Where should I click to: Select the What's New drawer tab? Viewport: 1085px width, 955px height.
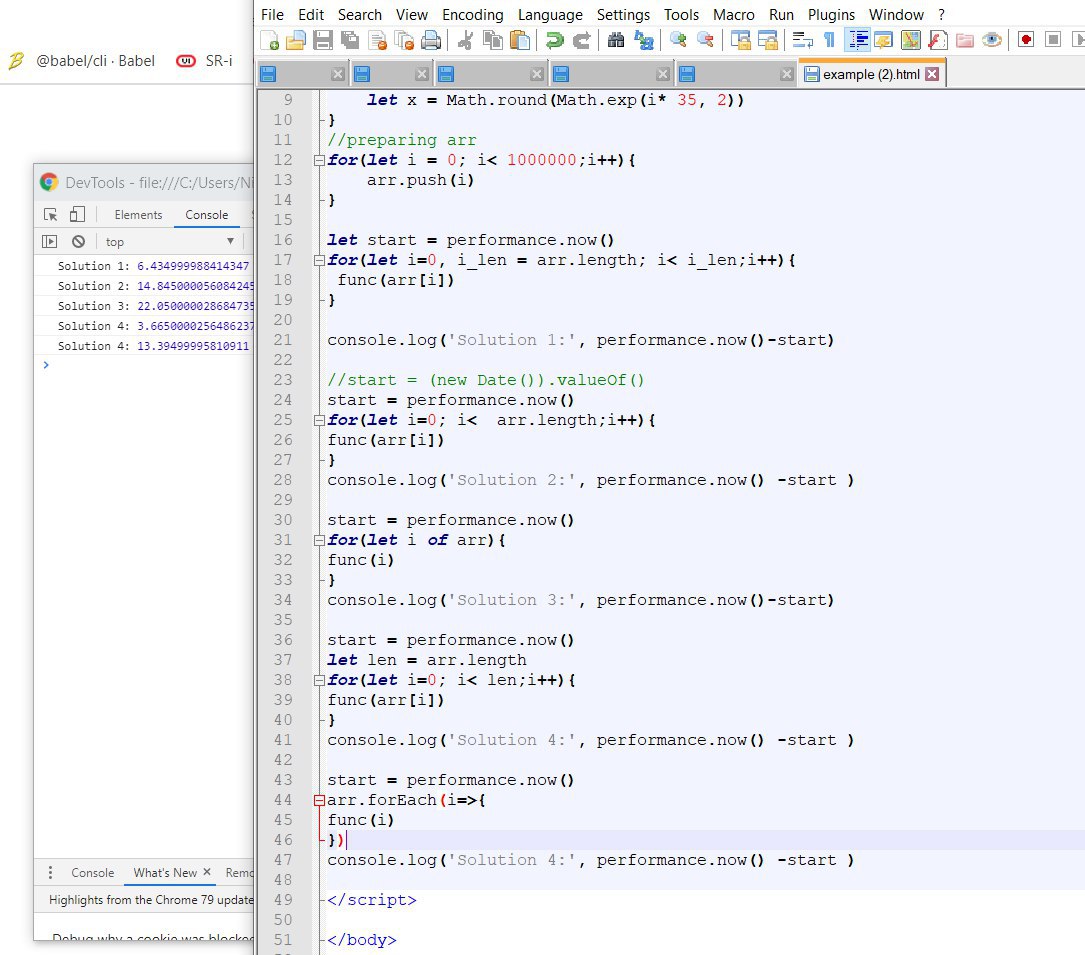click(165, 873)
